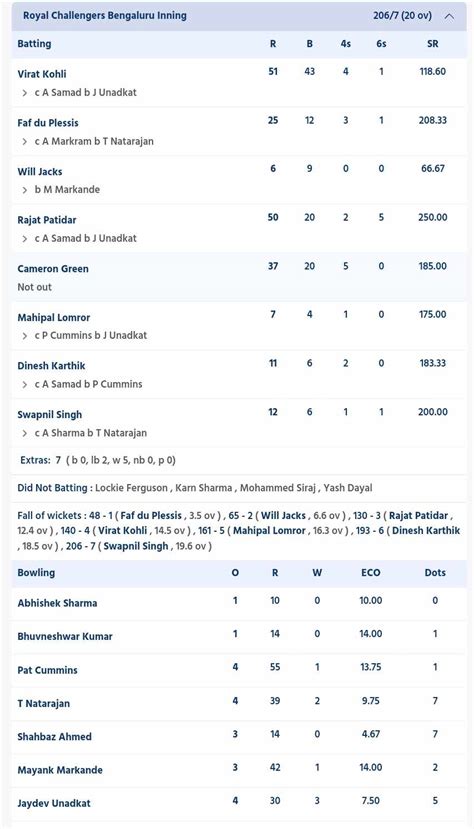The image size is (474, 829).
Task: Select Rajat Patidar batter name
Action: point(47,220)
